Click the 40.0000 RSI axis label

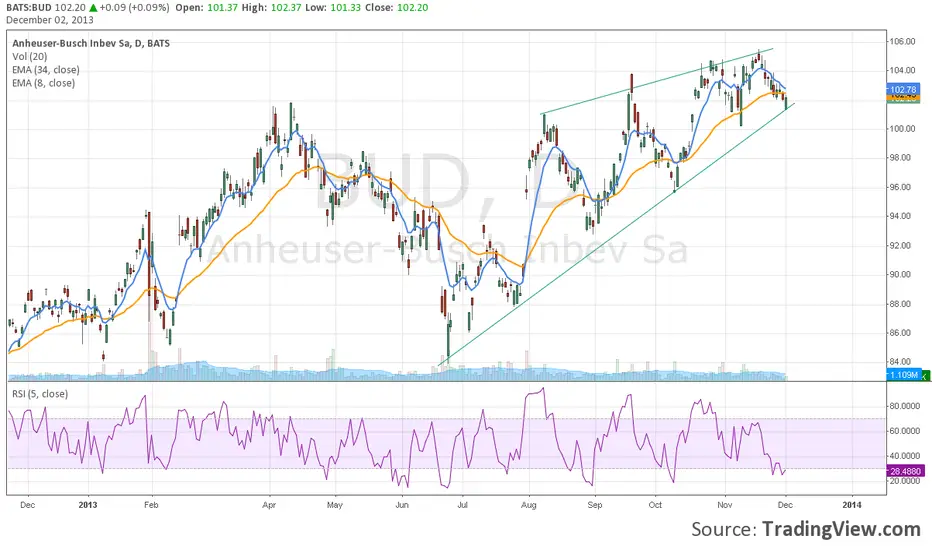905,456
